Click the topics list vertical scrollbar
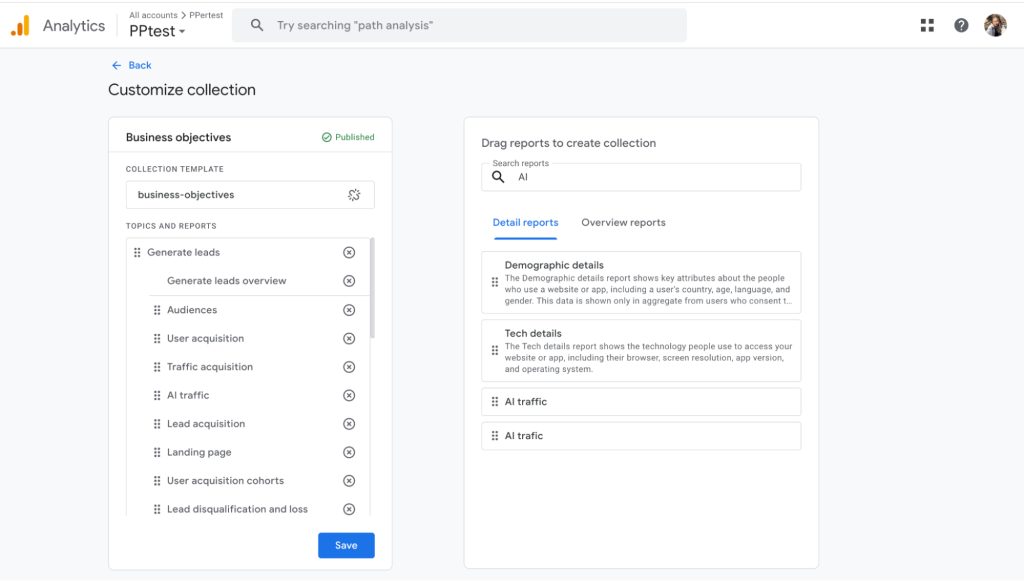 click(373, 288)
